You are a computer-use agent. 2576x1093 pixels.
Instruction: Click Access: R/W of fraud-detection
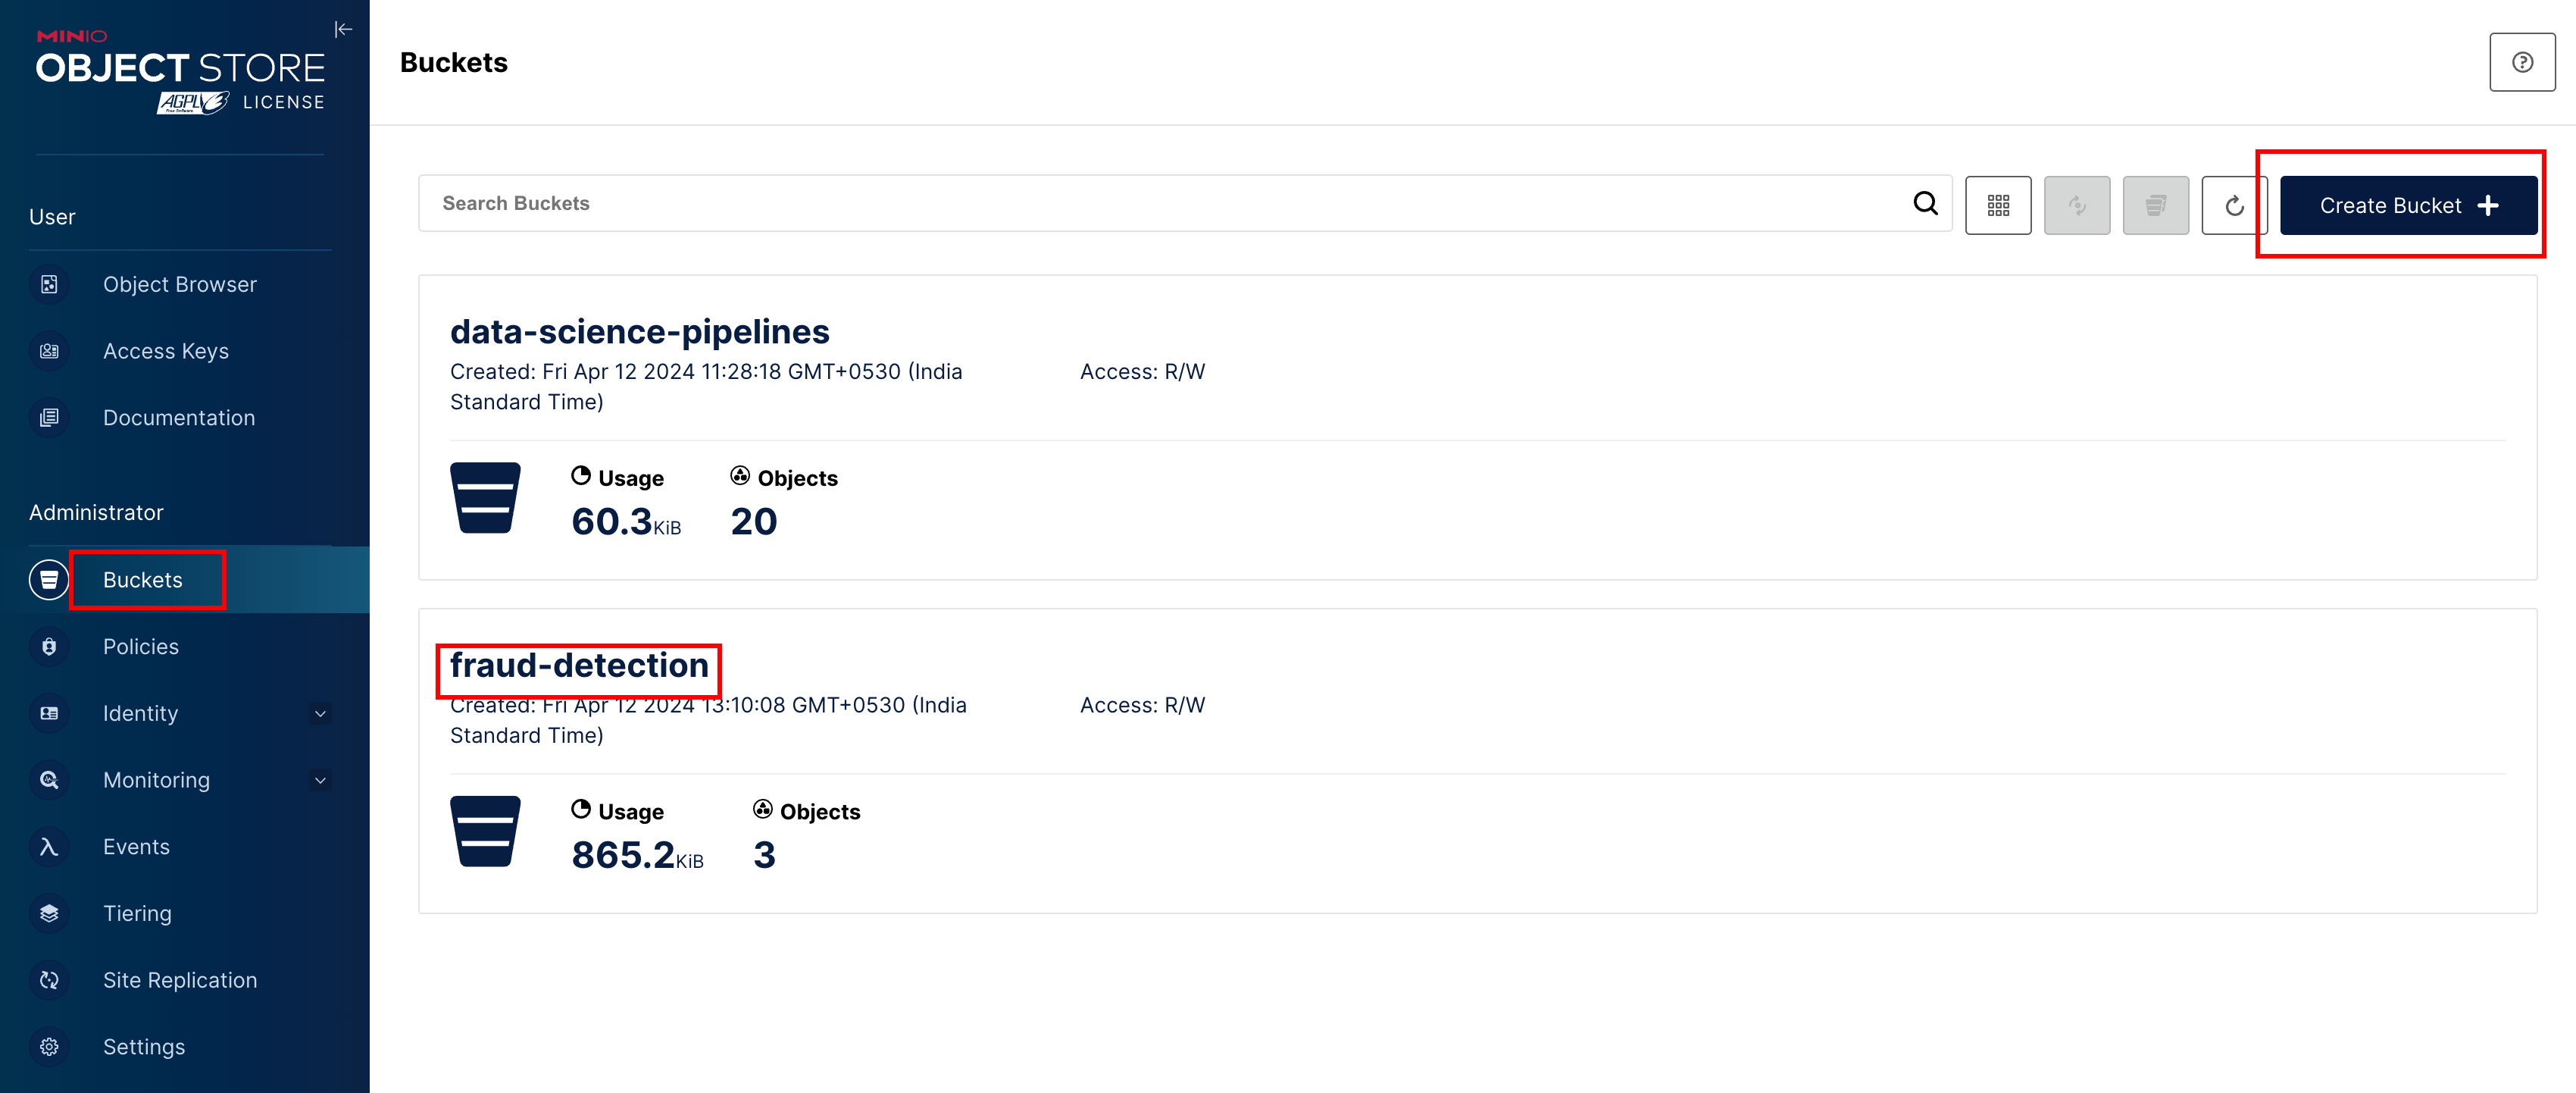coord(1142,705)
